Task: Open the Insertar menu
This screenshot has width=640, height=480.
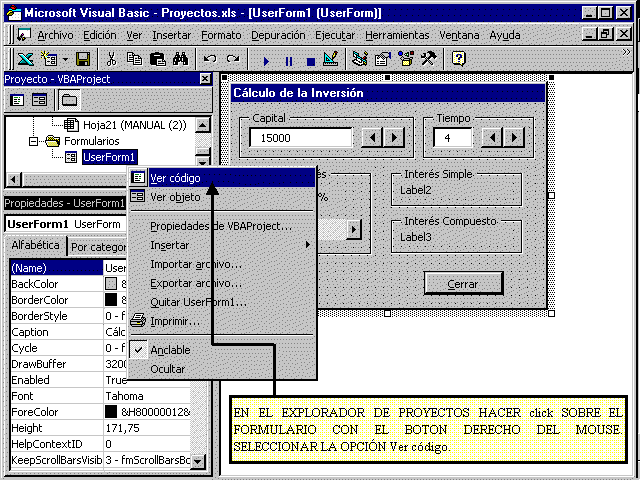Action: [x=171, y=36]
